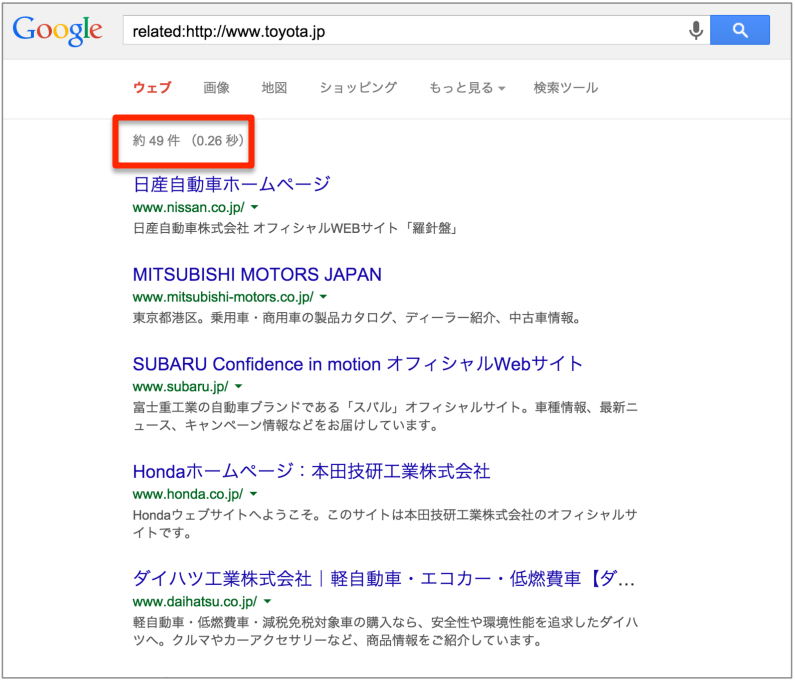Viewport: 795px width, 682px height.
Task: Select the ウェブ tab
Action: [152, 88]
